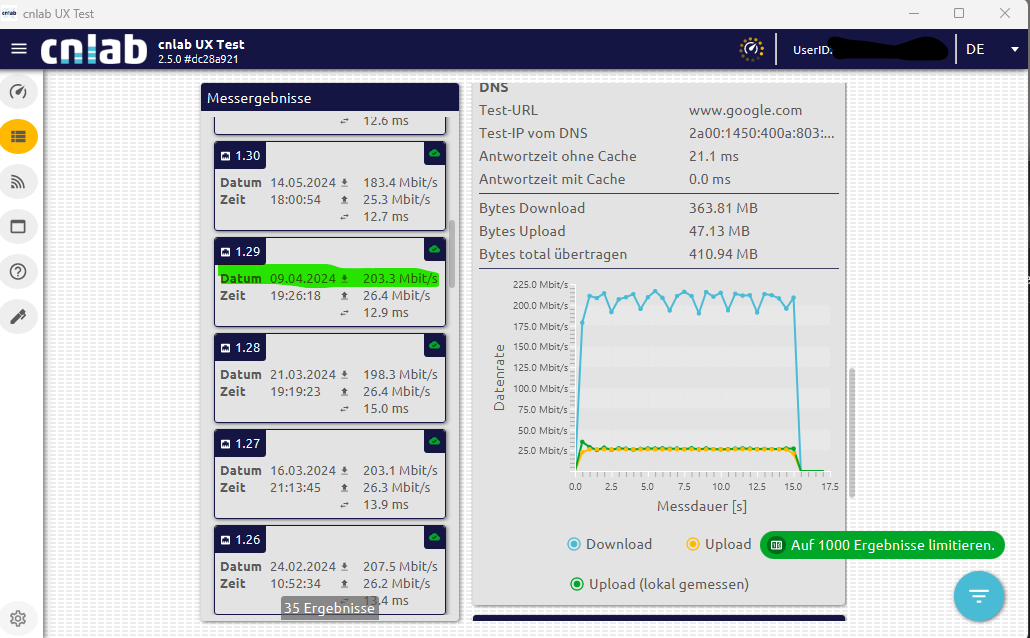The image size is (1030, 638).
Task: Select the results list icon in sidebar
Action: (x=18, y=136)
